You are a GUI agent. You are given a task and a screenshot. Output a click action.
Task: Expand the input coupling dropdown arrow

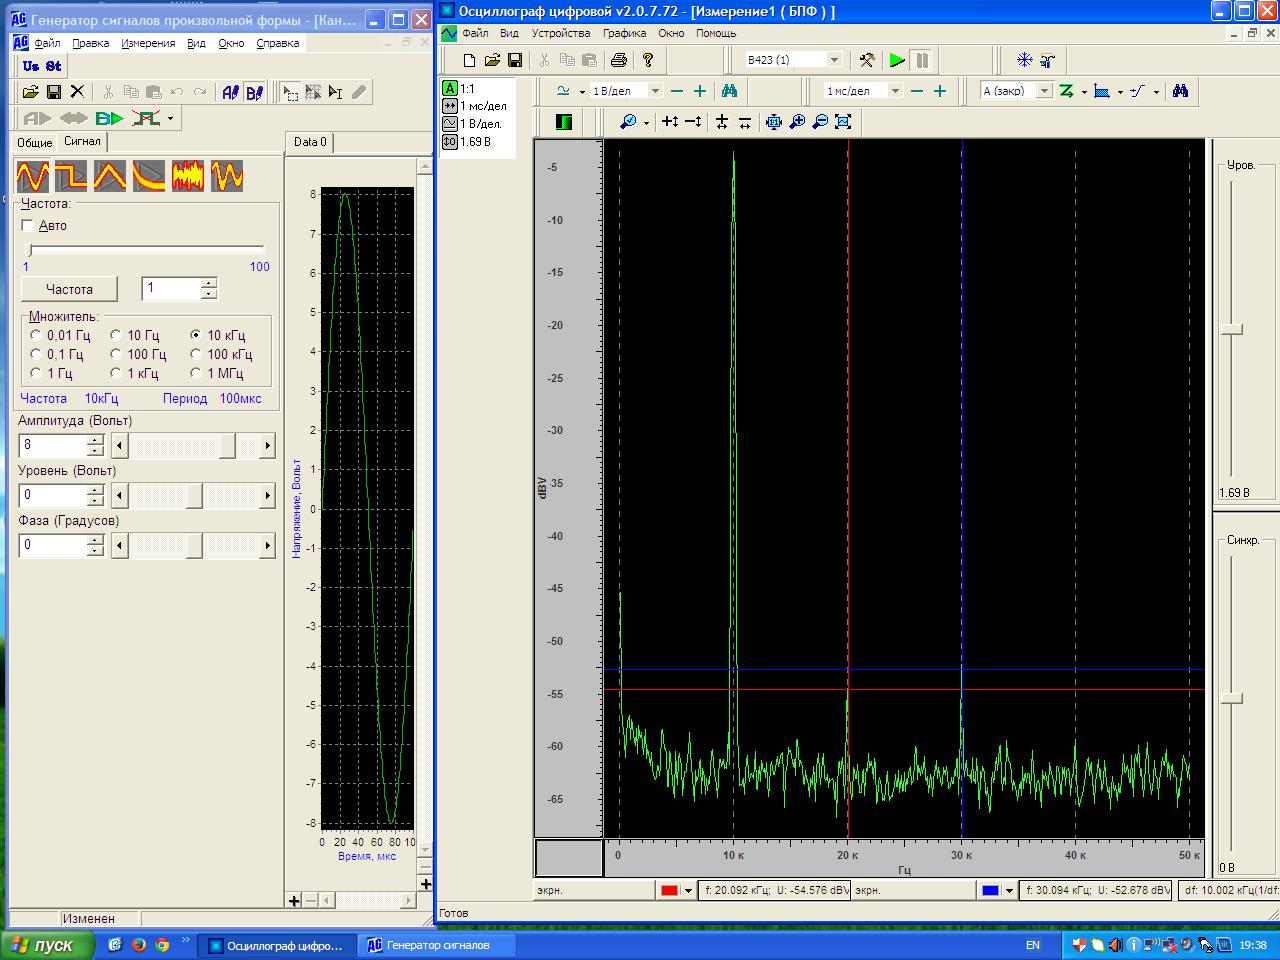(x=584, y=91)
